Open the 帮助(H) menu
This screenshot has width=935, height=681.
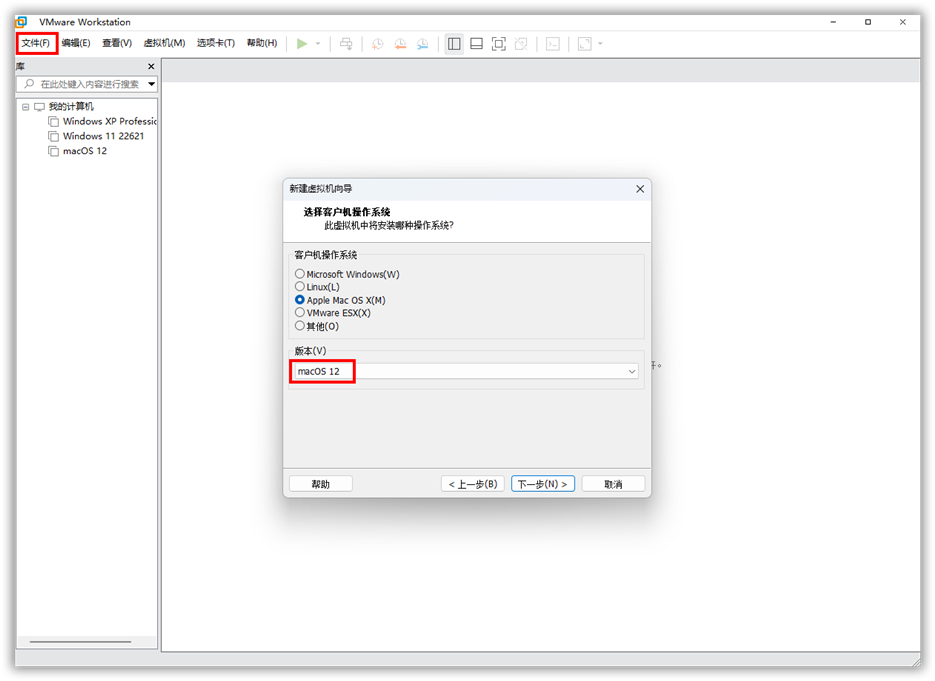pyautogui.click(x=262, y=43)
